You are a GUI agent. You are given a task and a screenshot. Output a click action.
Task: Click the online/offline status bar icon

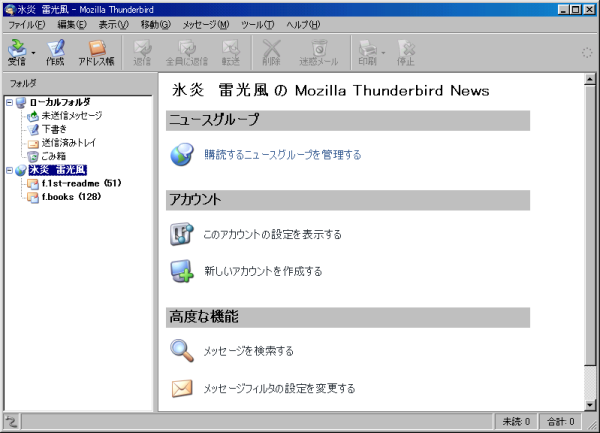[11, 422]
